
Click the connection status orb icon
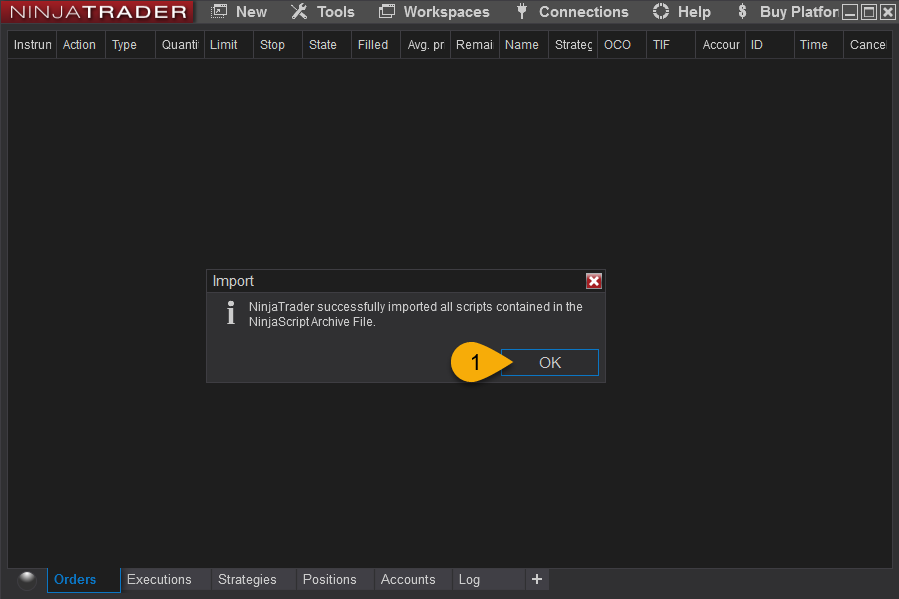tap(27, 580)
